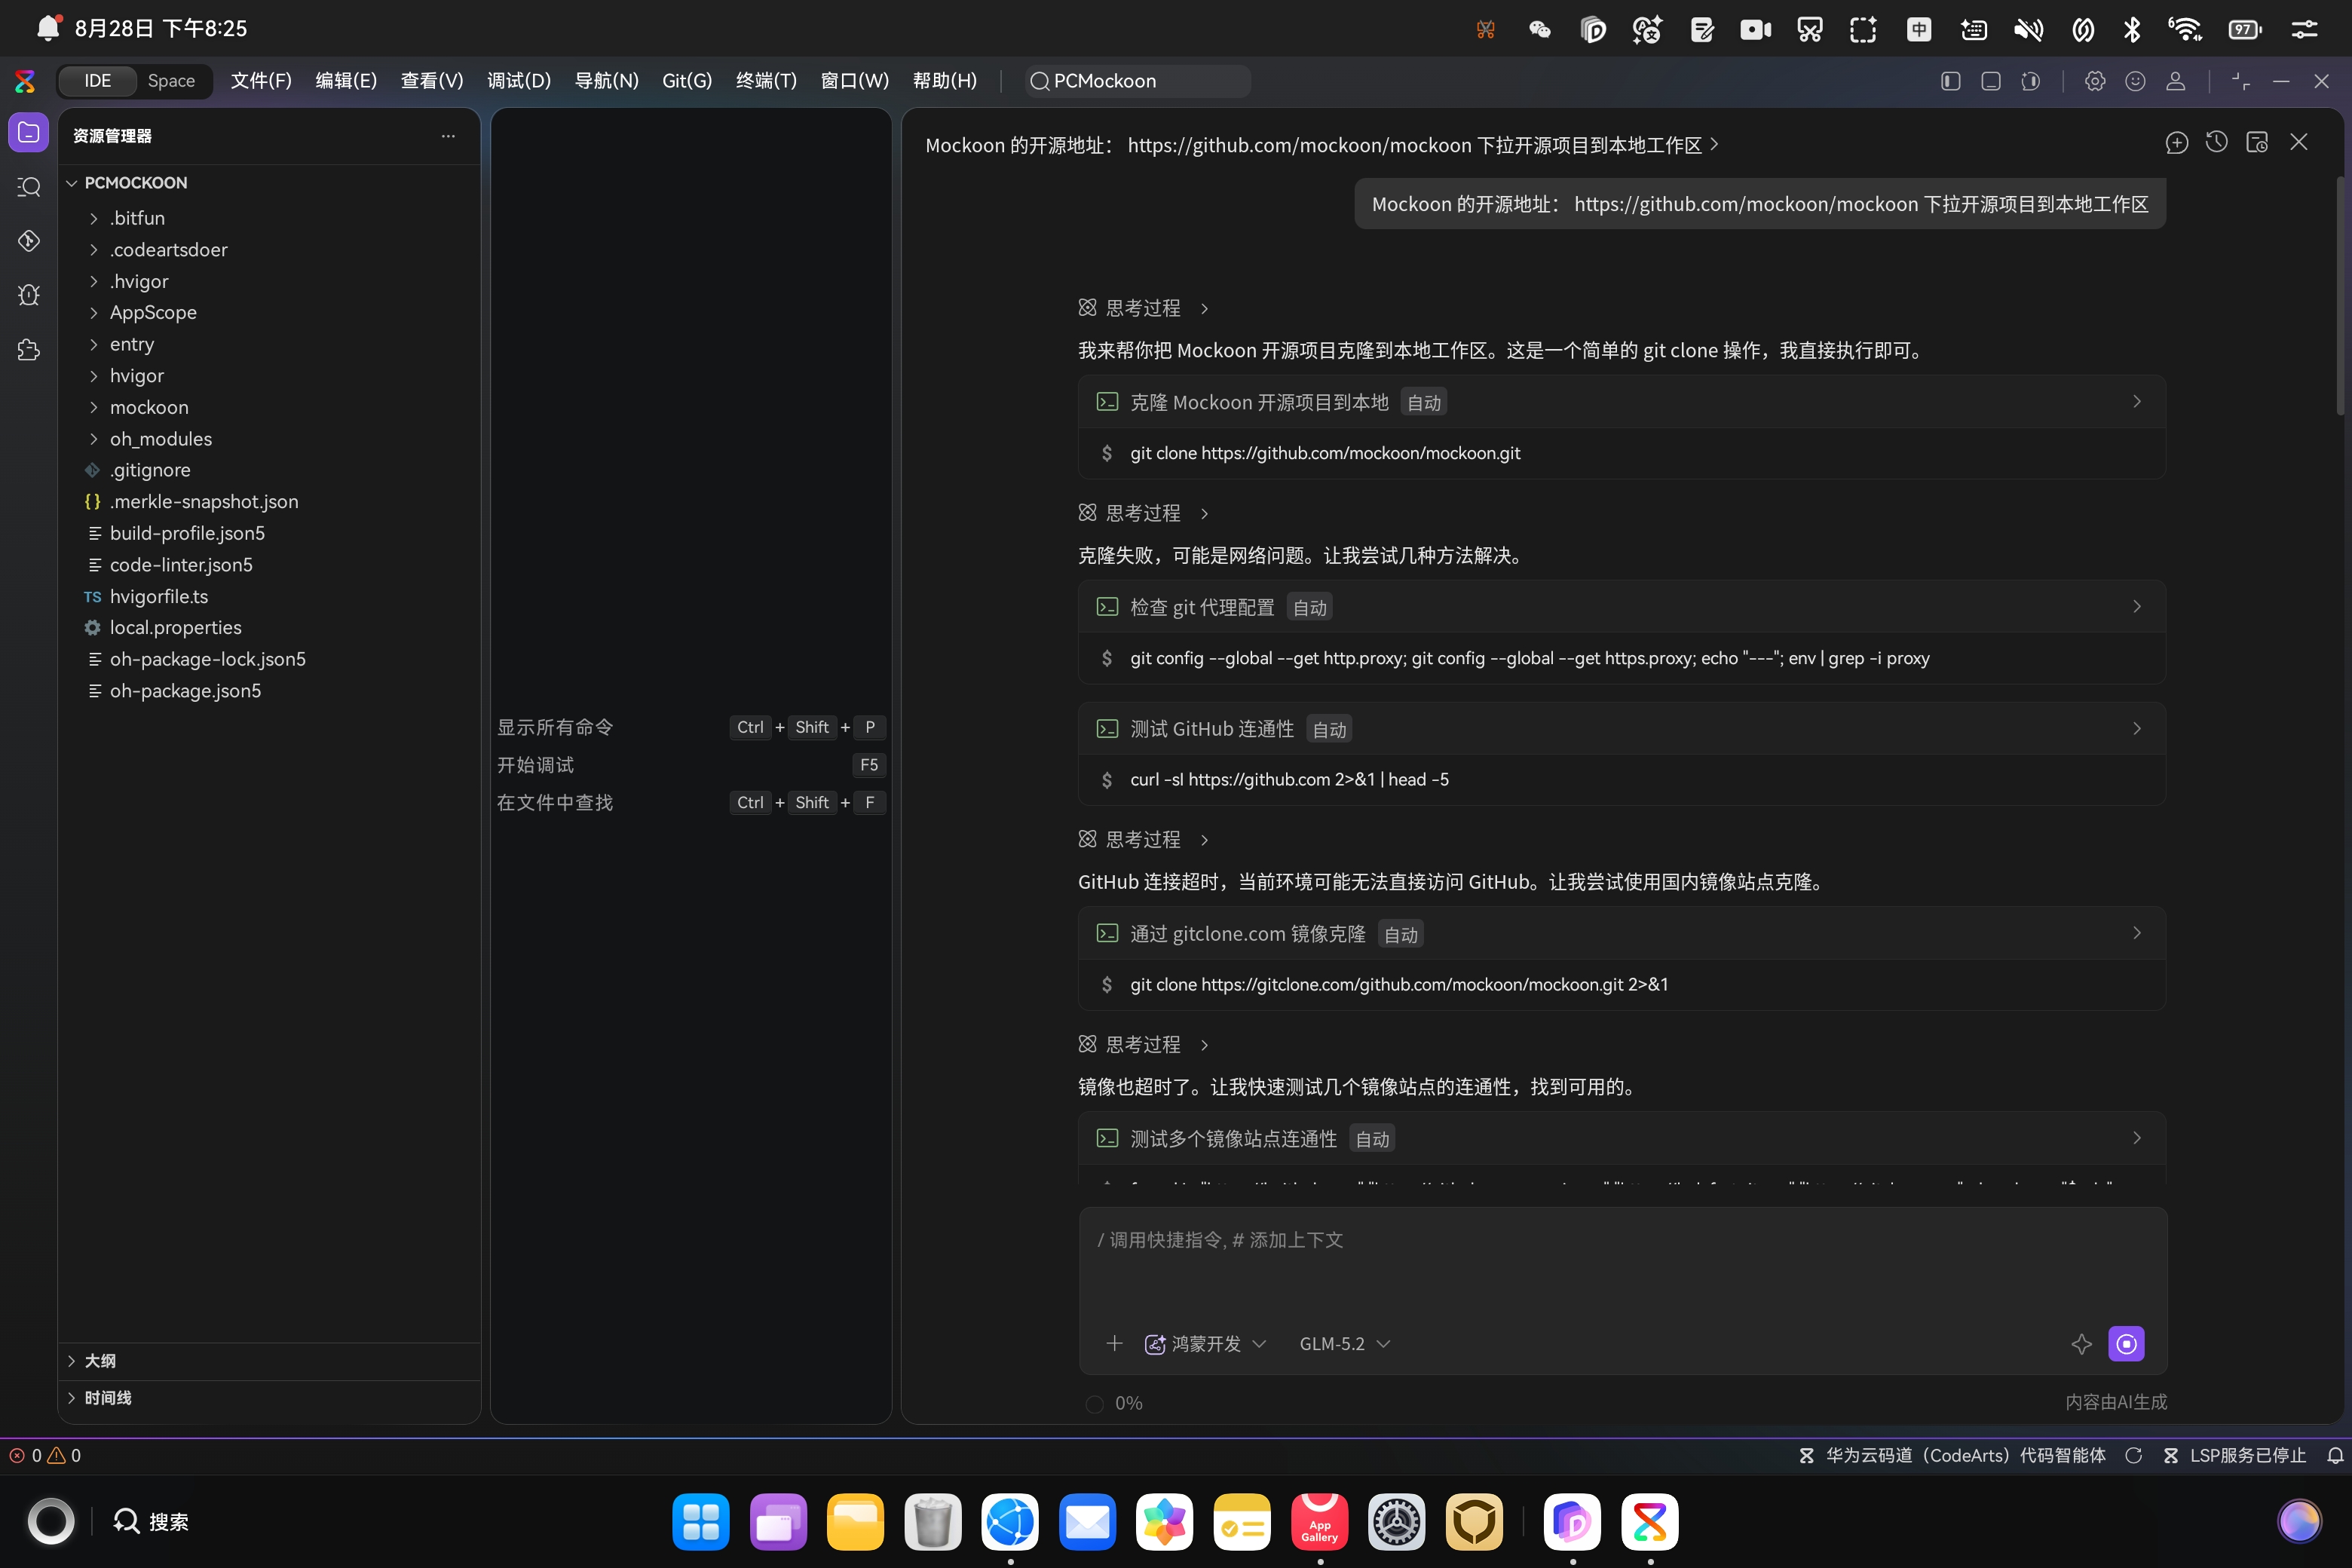The image size is (2352, 1568).
Task: Click 在文件中查找 shortcut entry
Action: tap(691, 802)
